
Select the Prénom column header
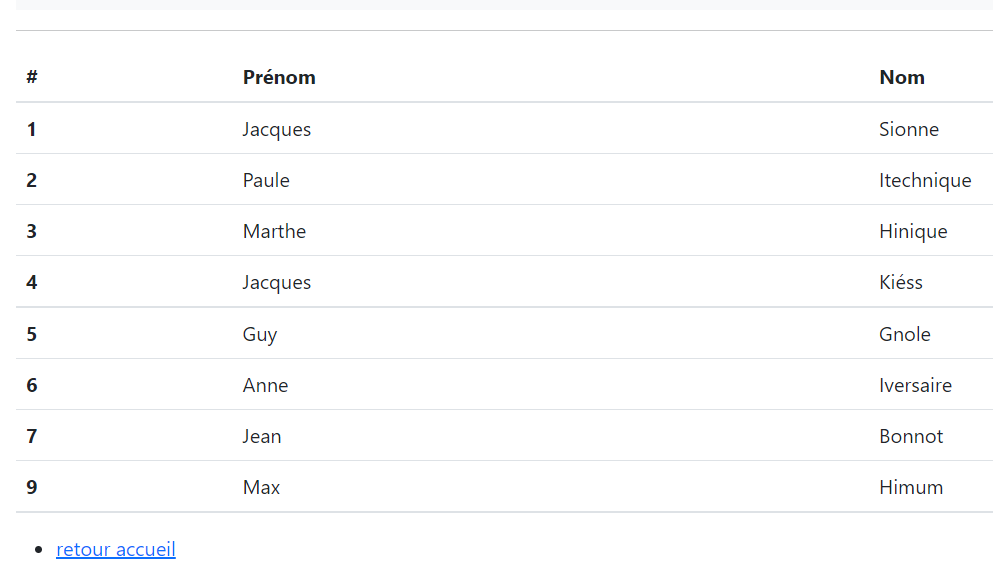coord(279,77)
